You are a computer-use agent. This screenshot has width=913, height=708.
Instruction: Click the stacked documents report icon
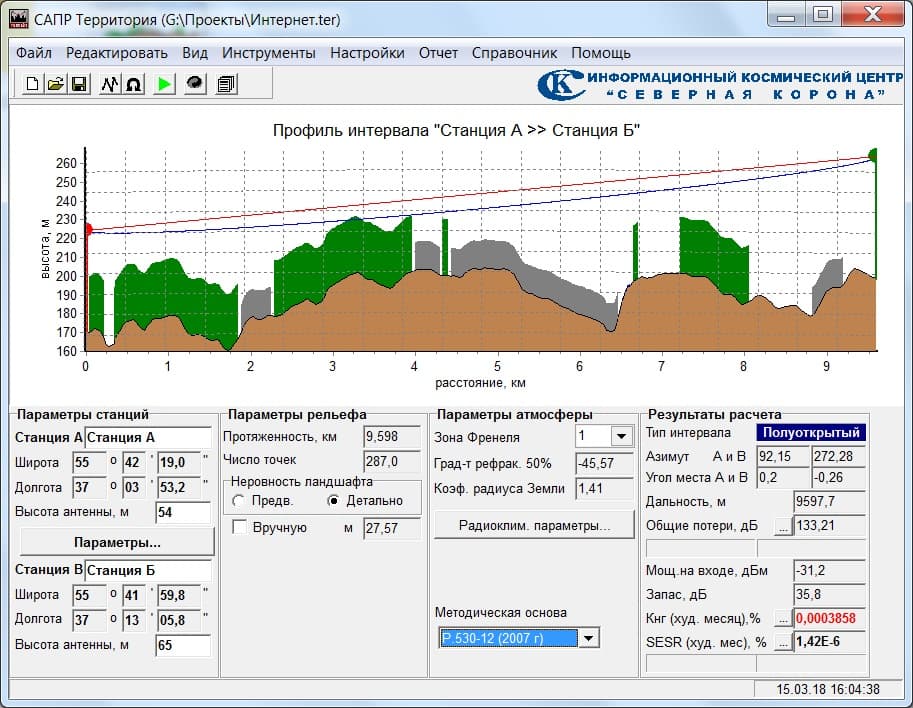click(226, 85)
